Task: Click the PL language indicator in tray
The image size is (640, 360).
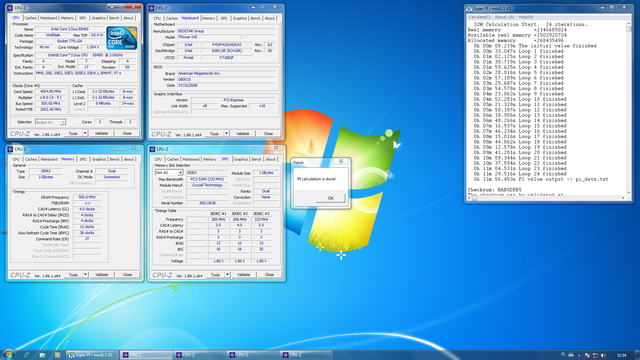Action: 564,355
